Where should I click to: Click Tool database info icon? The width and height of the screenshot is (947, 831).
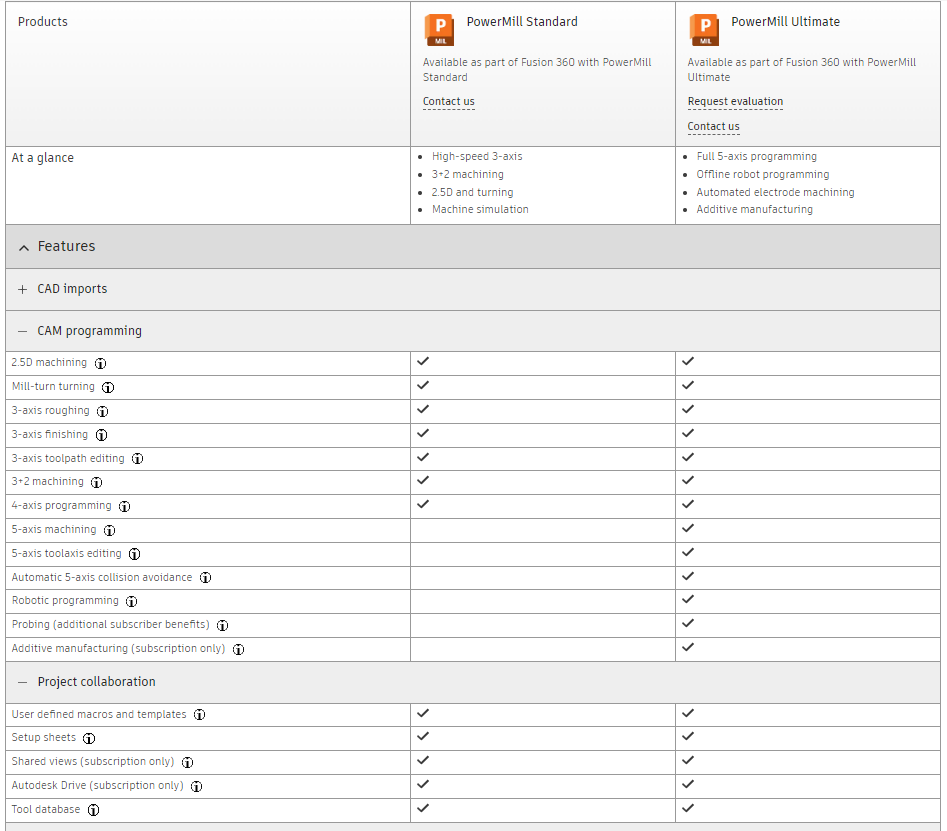click(93, 810)
